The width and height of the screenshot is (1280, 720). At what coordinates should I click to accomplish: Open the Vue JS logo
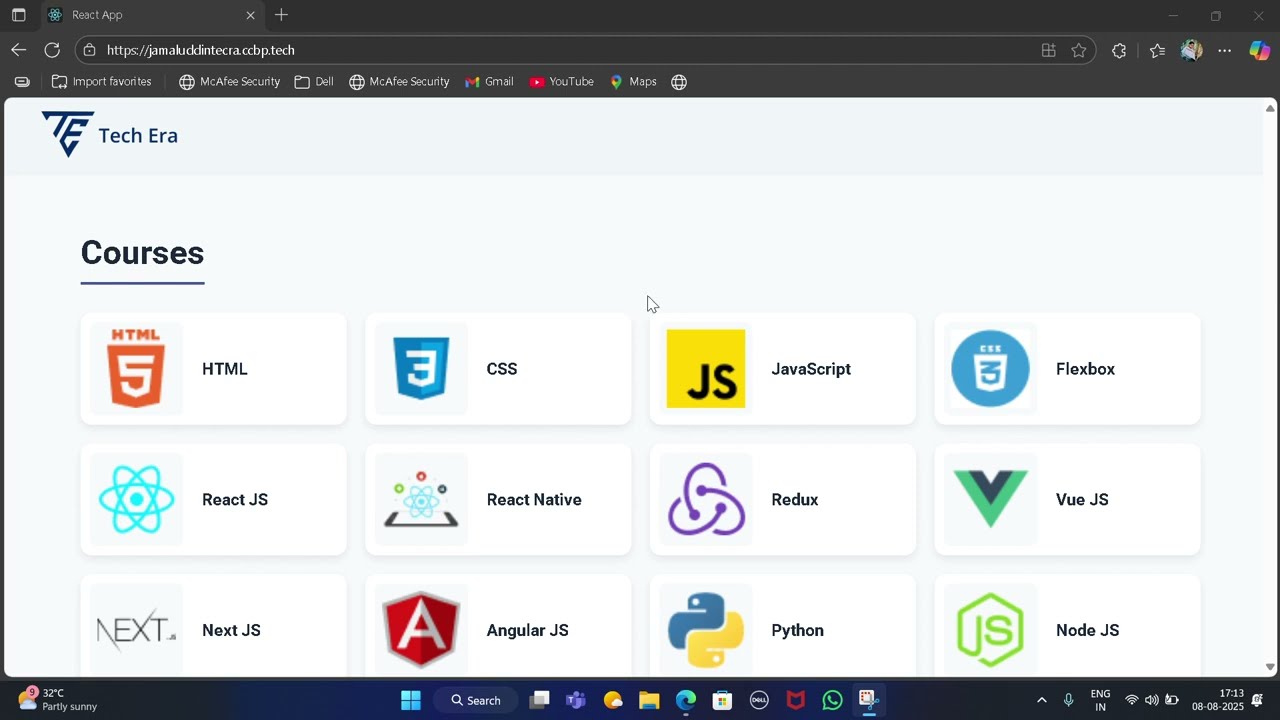(x=990, y=499)
